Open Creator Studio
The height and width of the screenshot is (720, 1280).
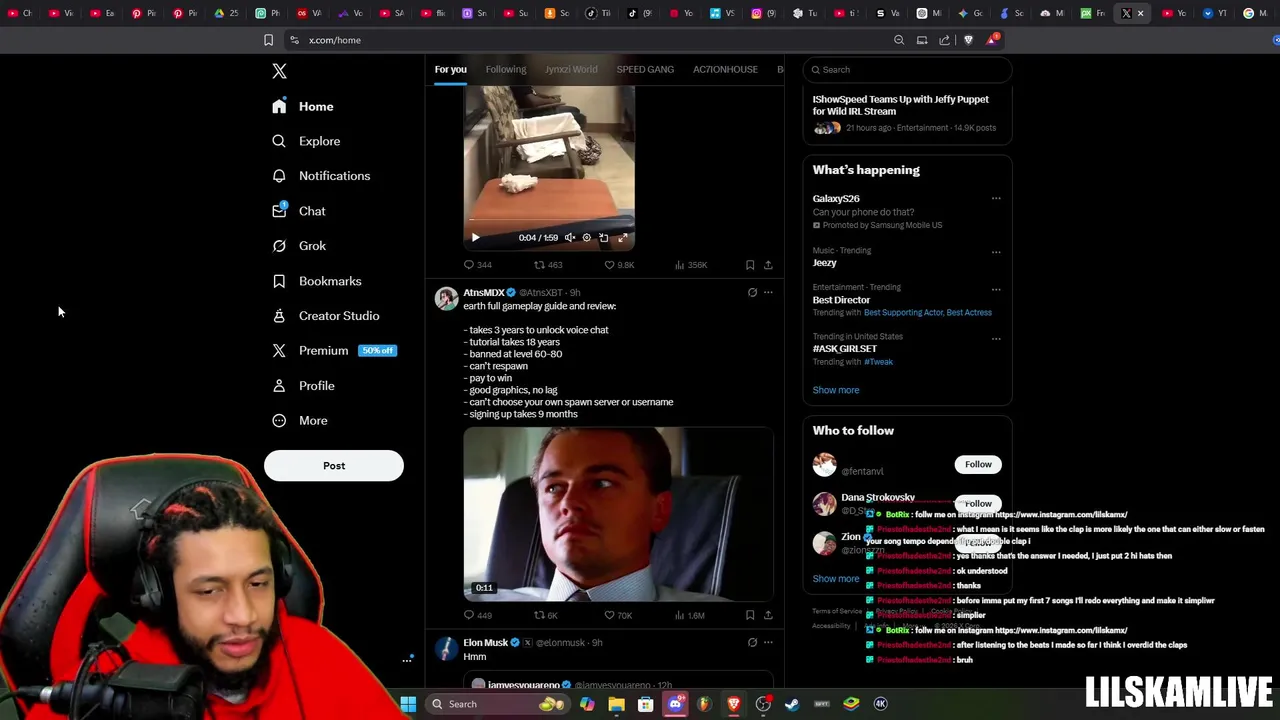coord(326,316)
